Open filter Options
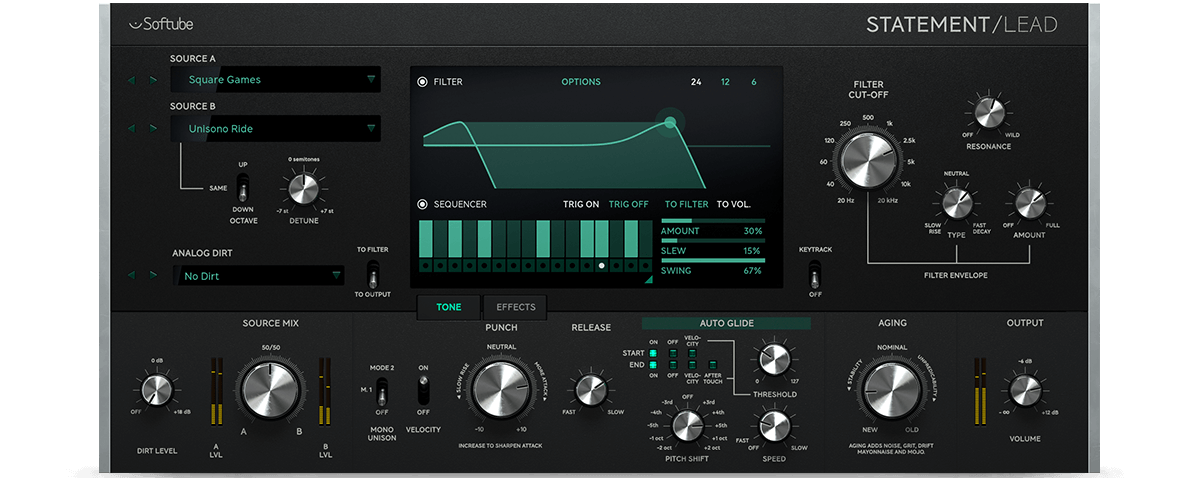Image resolution: width=1200 pixels, height=482 pixels. [581, 82]
